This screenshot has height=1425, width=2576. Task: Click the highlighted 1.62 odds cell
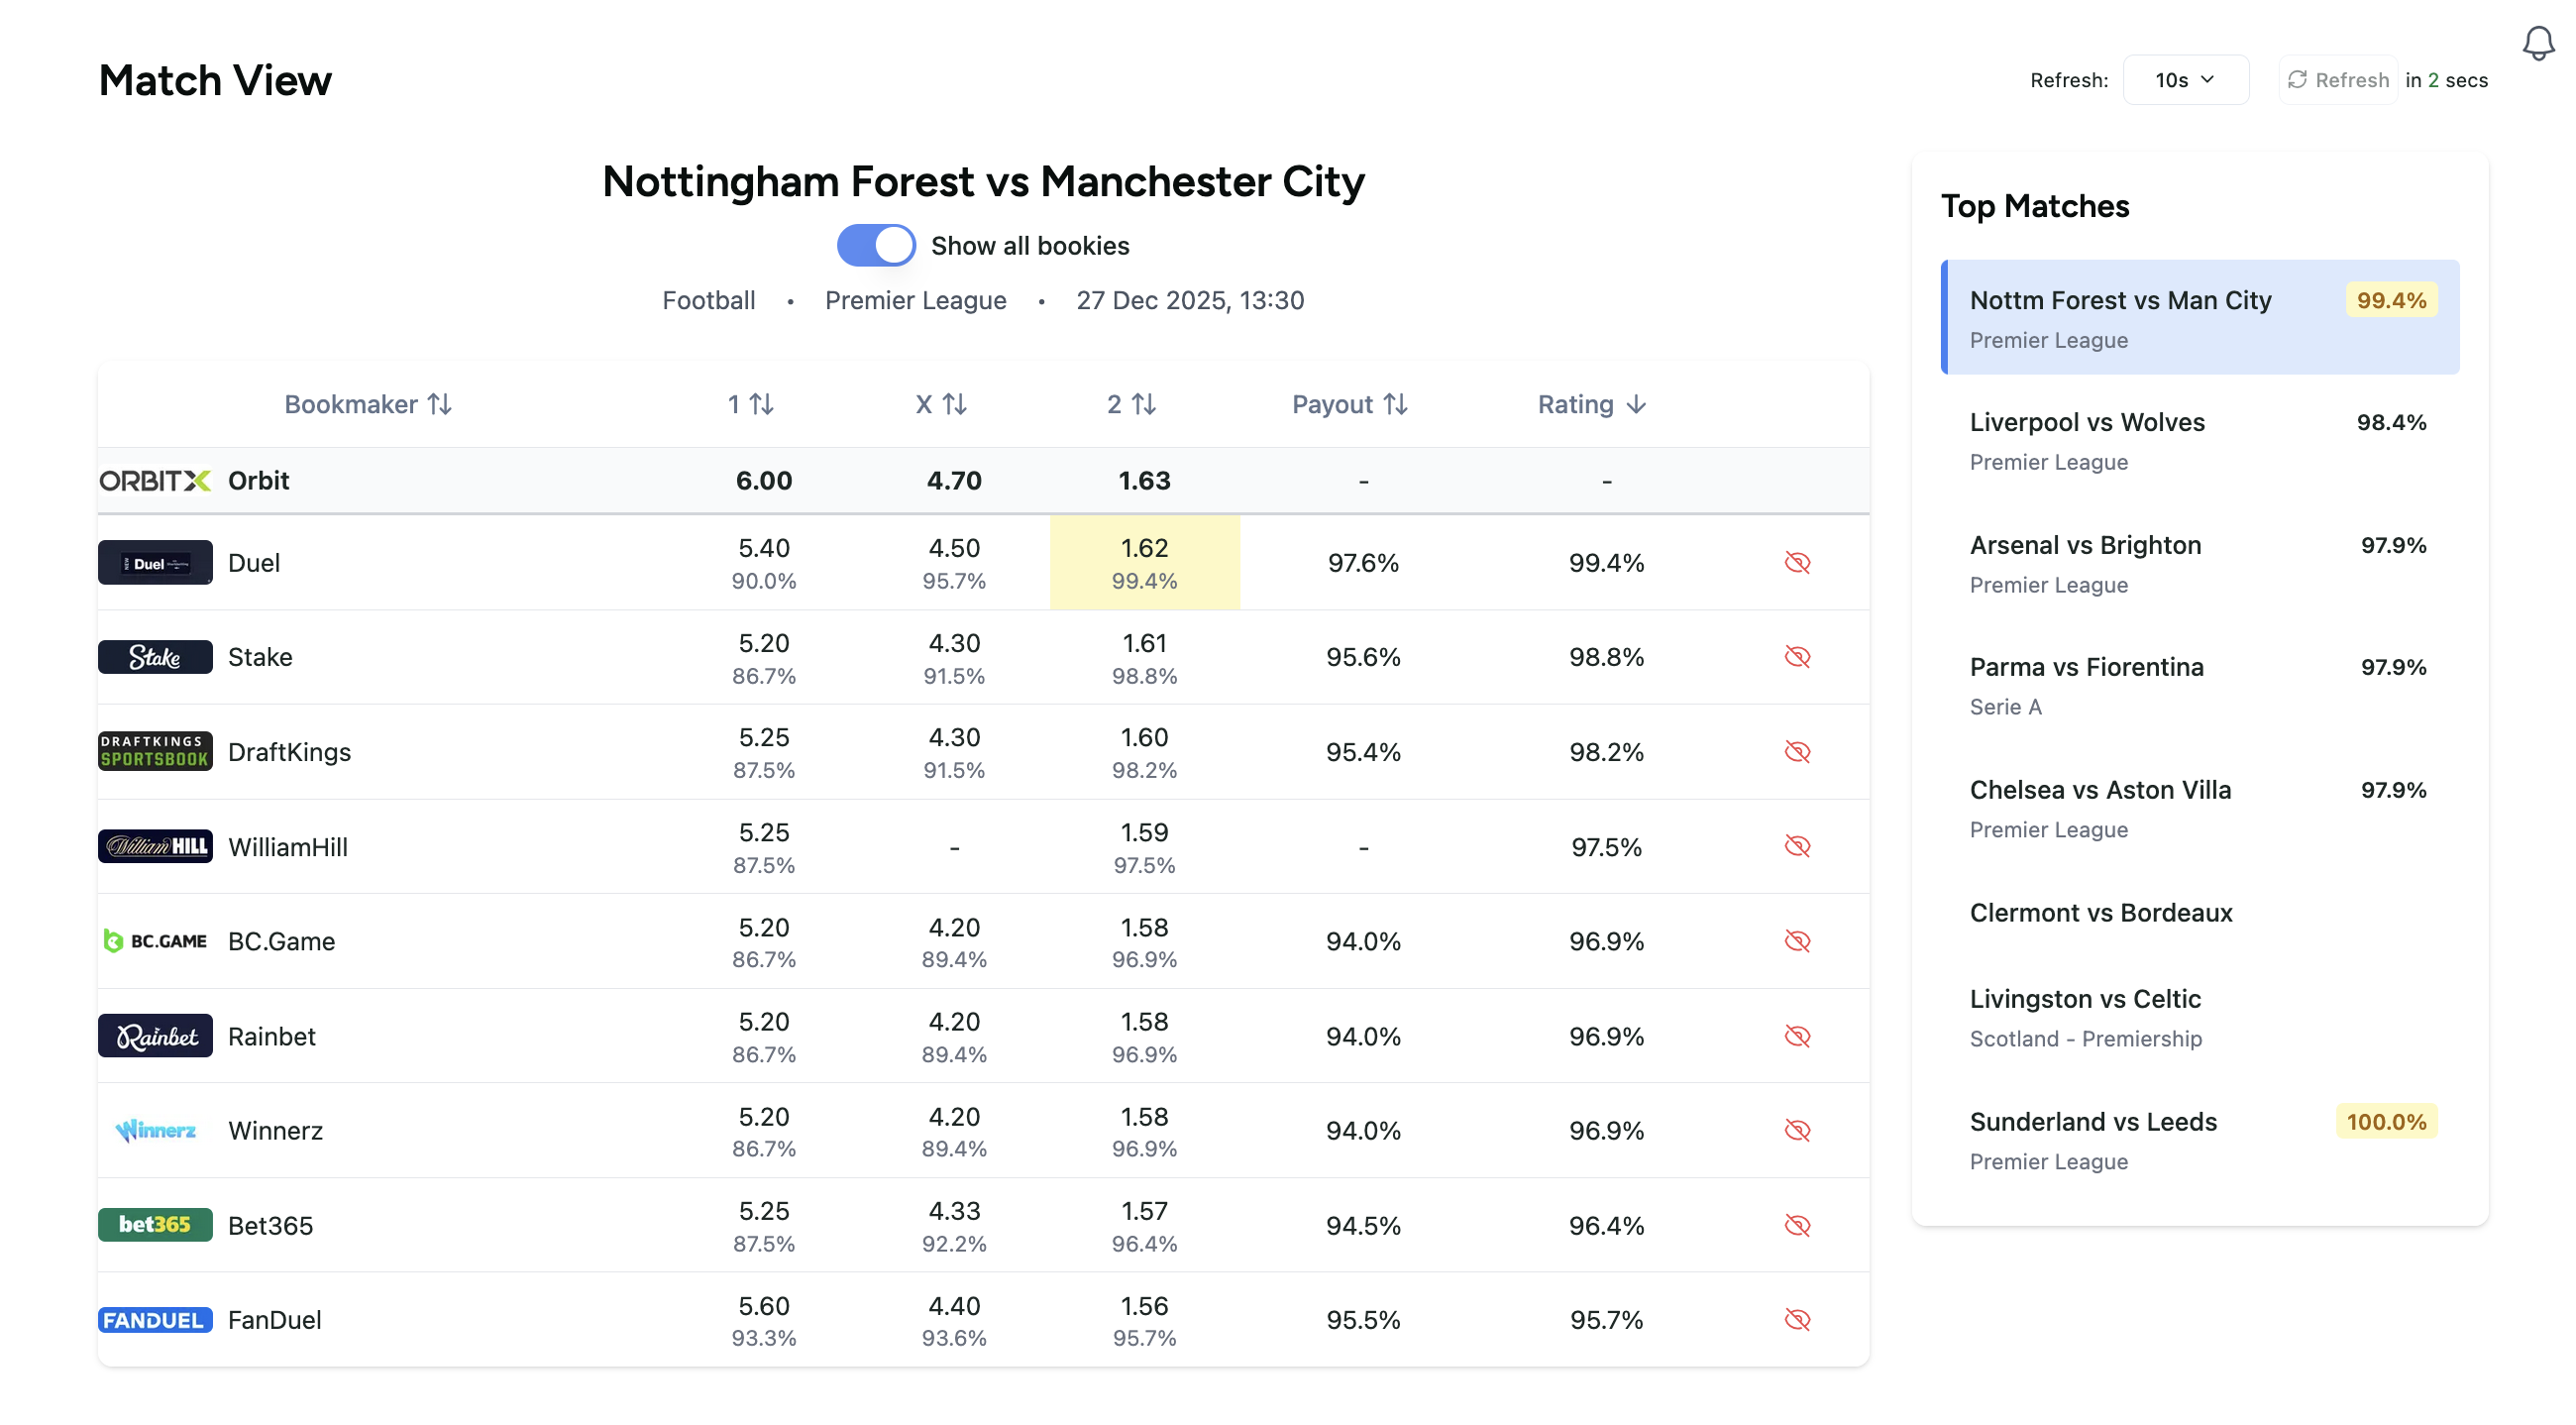tap(1144, 562)
